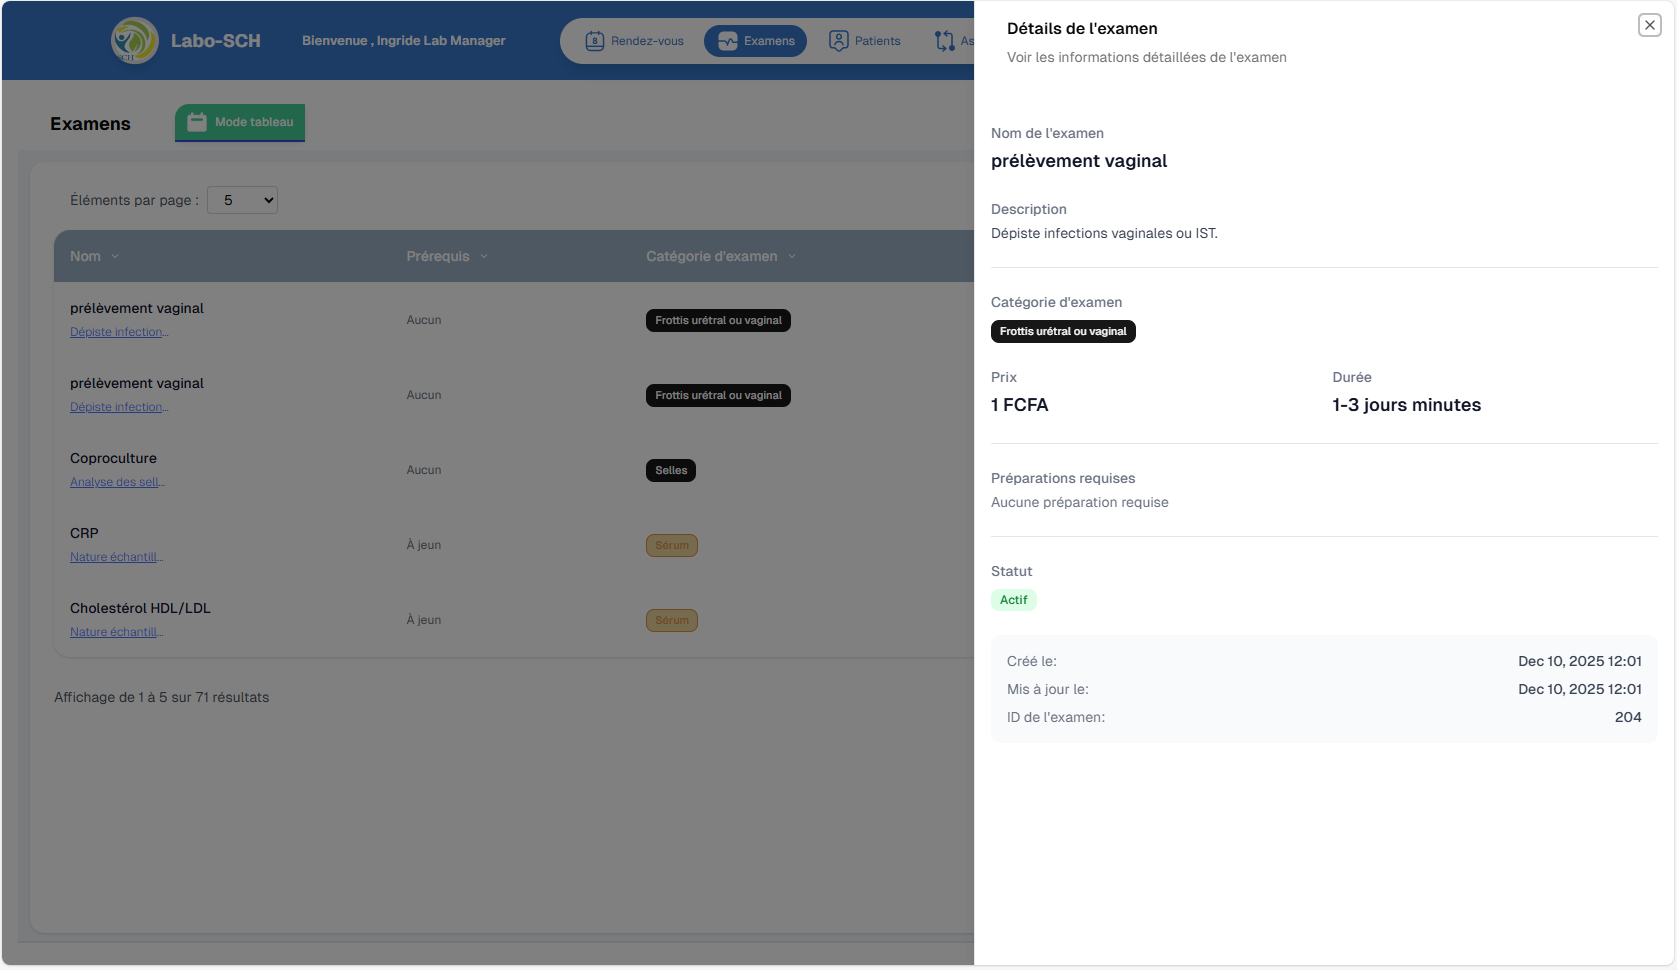This screenshot has height=970, width=1677.
Task: Click the Mode tableau button
Action: coord(240,122)
